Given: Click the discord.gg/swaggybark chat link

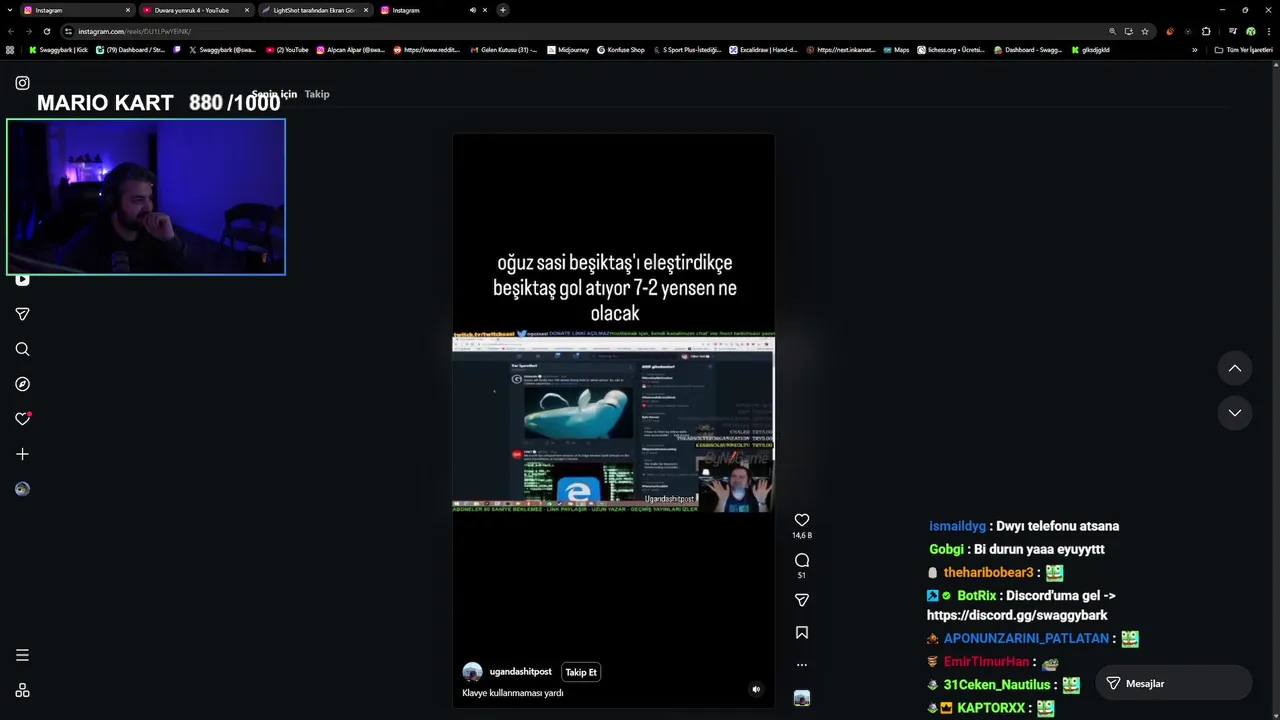Looking at the screenshot, I should point(1017,615).
